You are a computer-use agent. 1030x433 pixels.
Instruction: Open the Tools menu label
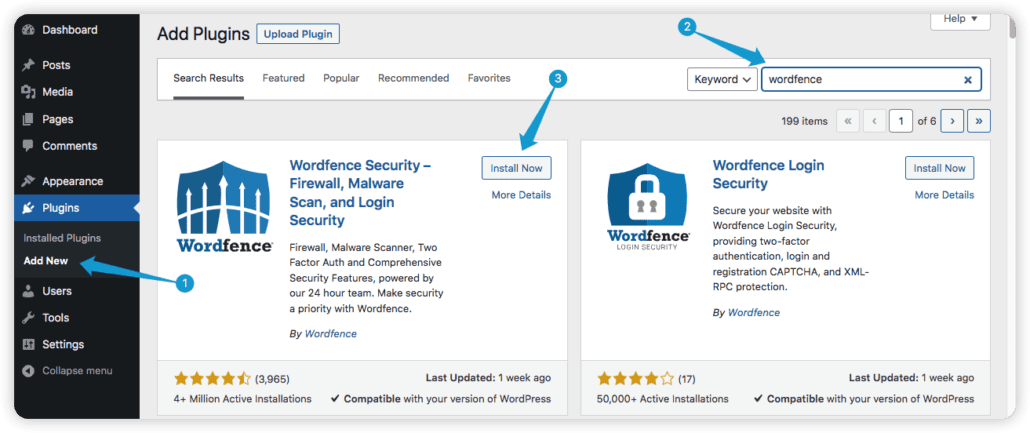click(x=56, y=318)
